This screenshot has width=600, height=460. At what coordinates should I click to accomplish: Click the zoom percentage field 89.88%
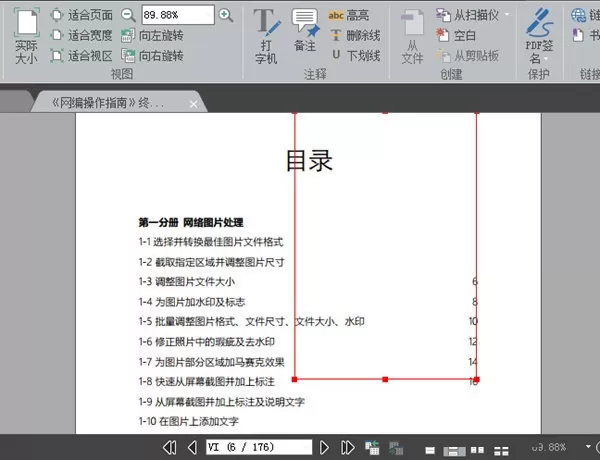point(178,15)
